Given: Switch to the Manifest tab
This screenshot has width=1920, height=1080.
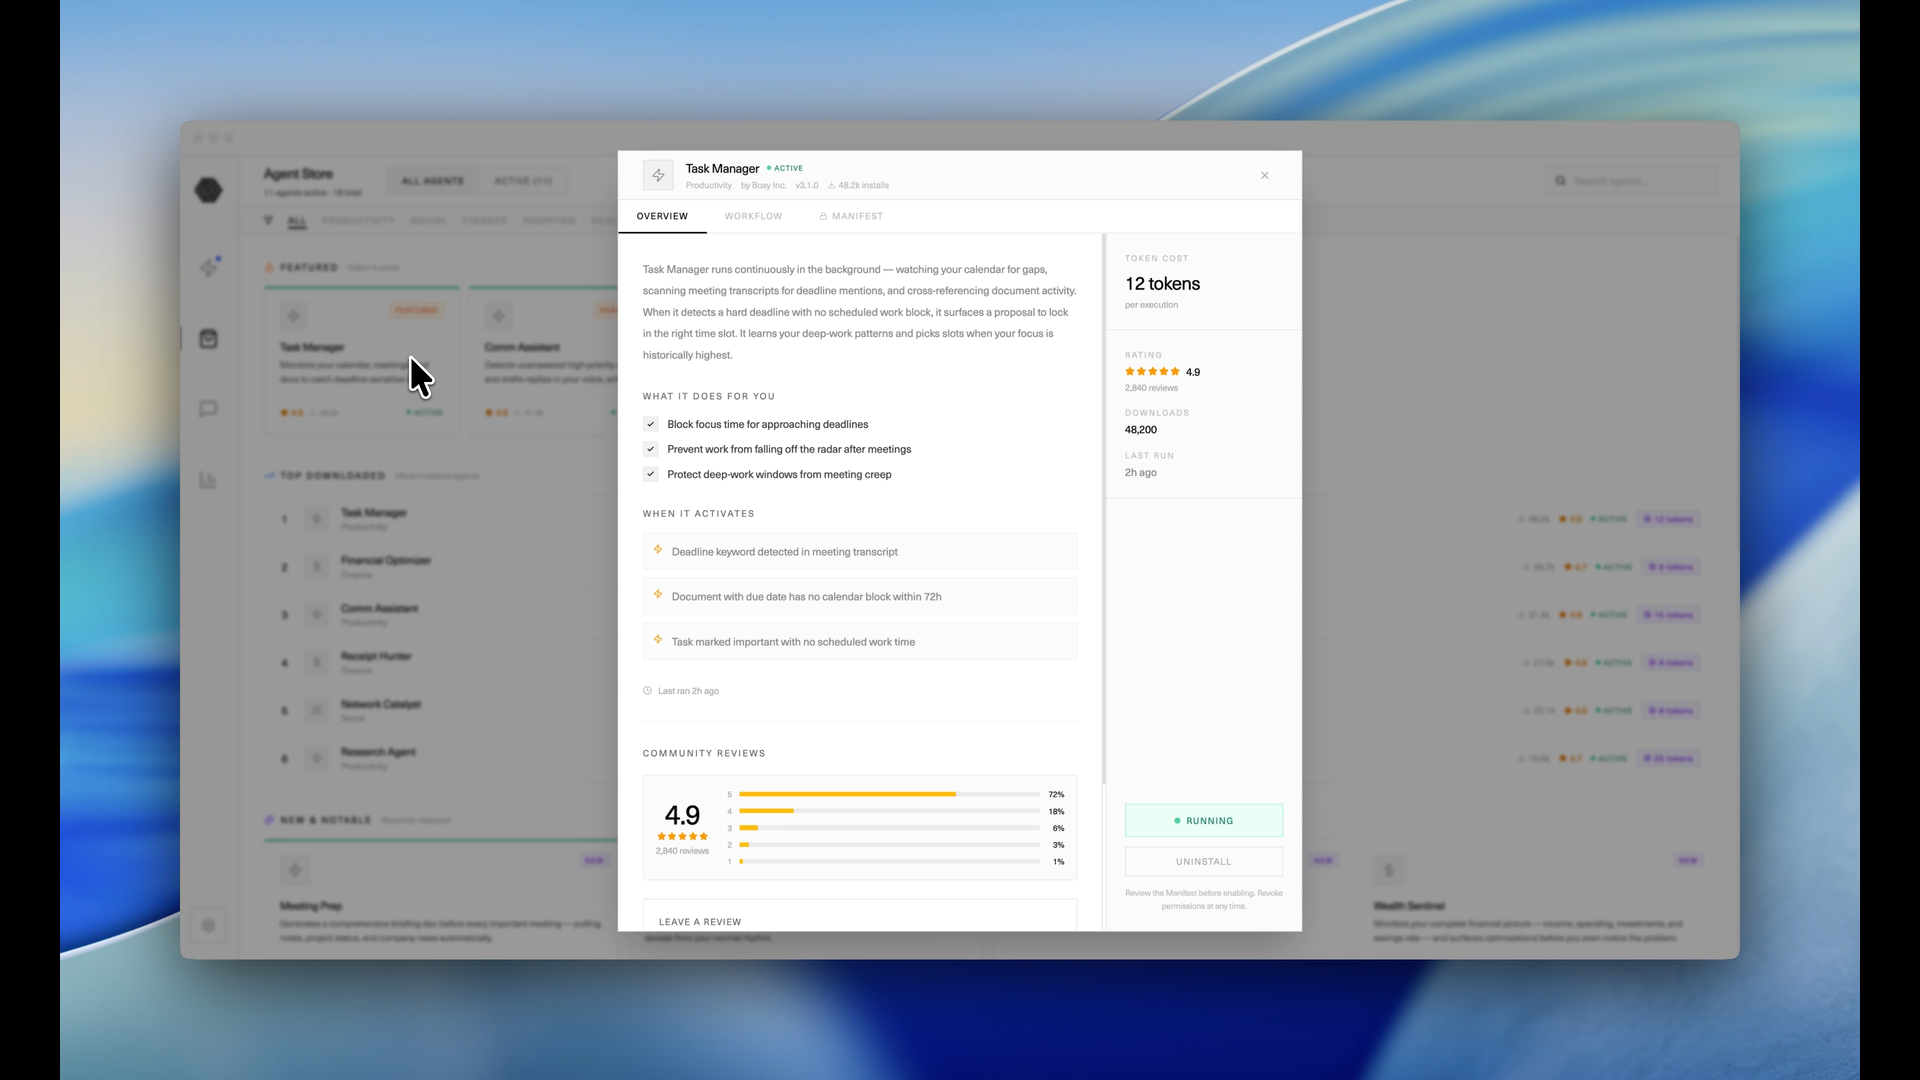Looking at the screenshot, I should coord(857,216).
